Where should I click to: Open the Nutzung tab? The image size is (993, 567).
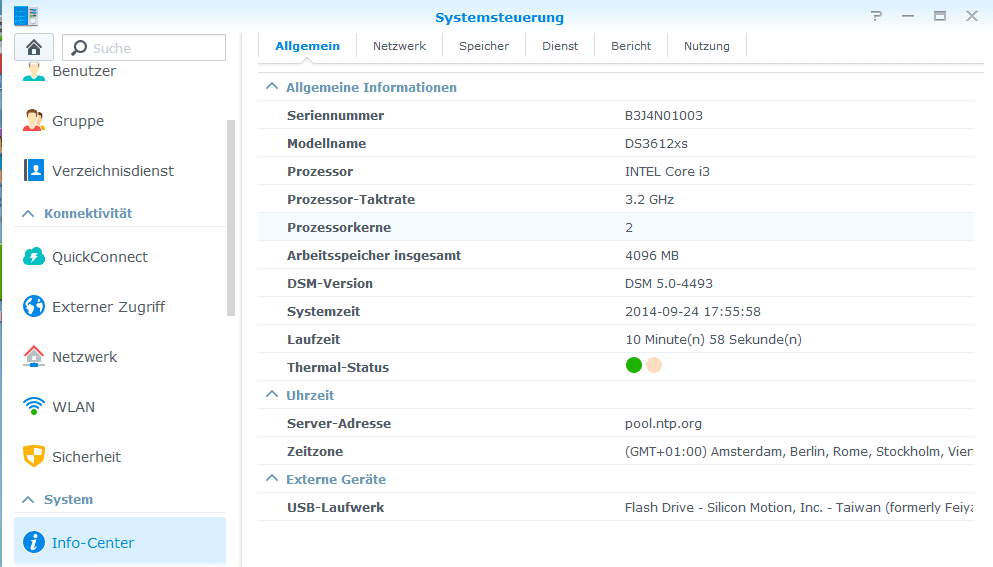click(x=706, y=46)
